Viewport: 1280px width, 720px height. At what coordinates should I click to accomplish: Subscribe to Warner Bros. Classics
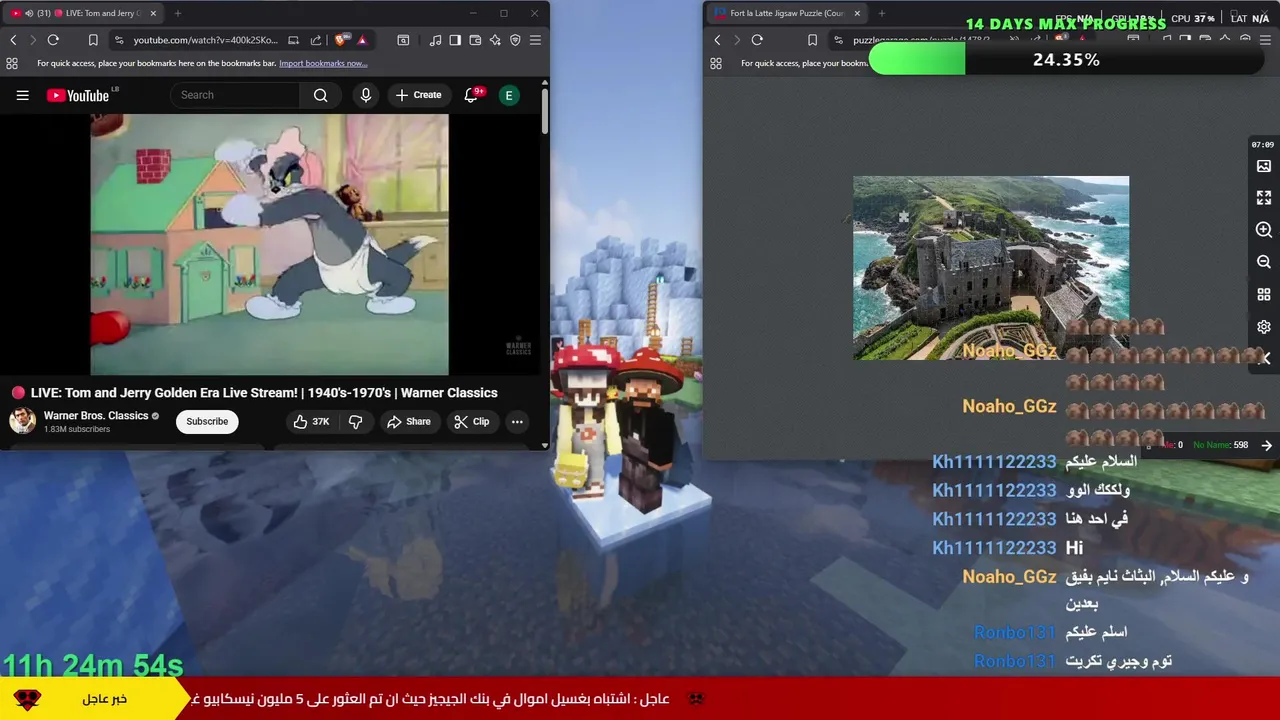click(207, 421)
